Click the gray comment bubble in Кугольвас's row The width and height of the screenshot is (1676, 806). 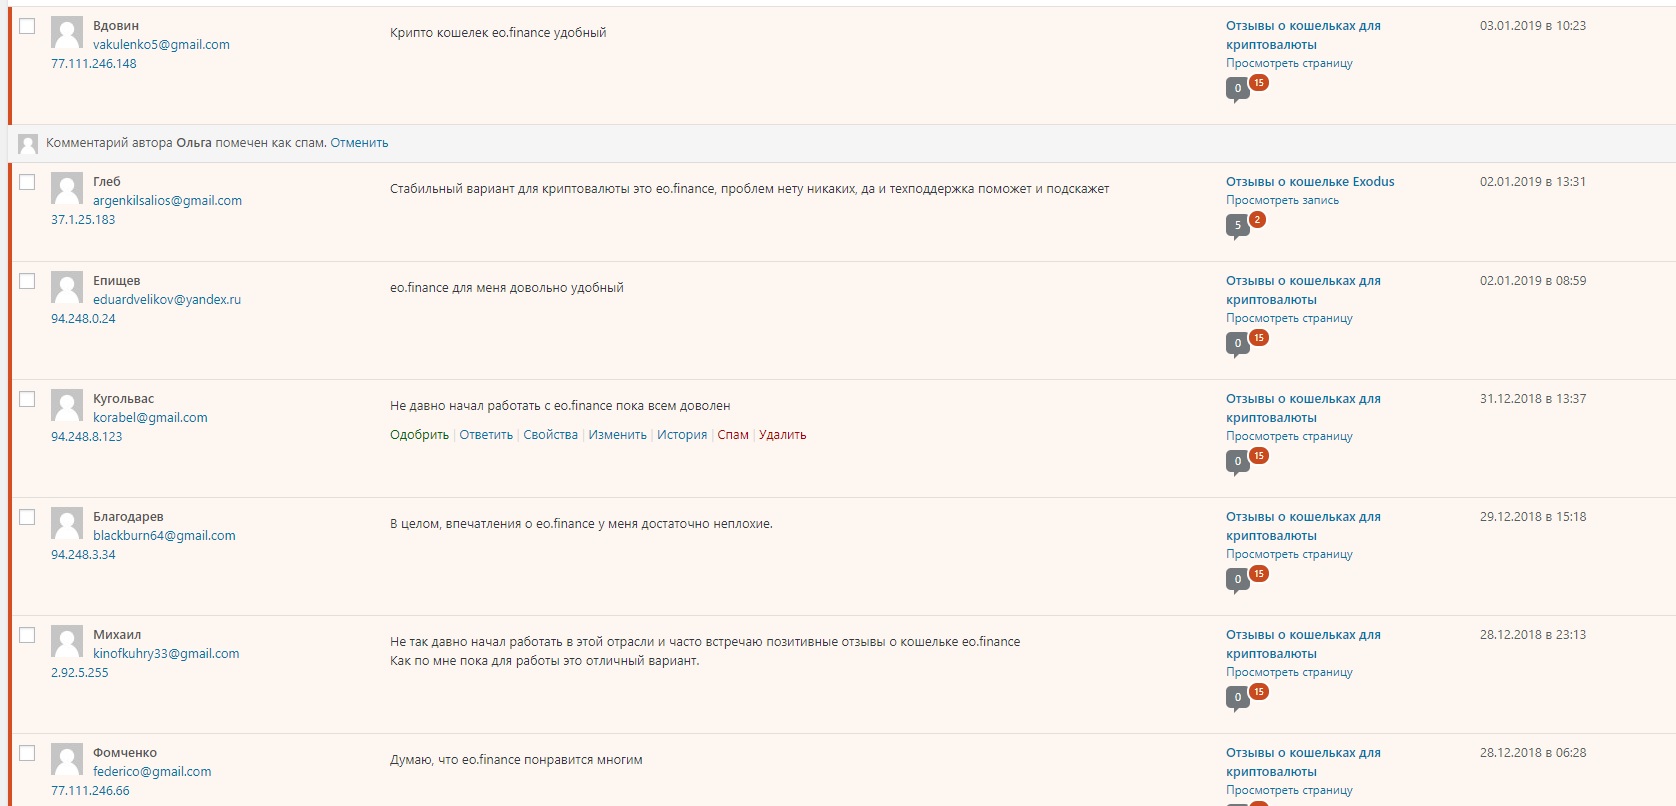(1237, 462)
